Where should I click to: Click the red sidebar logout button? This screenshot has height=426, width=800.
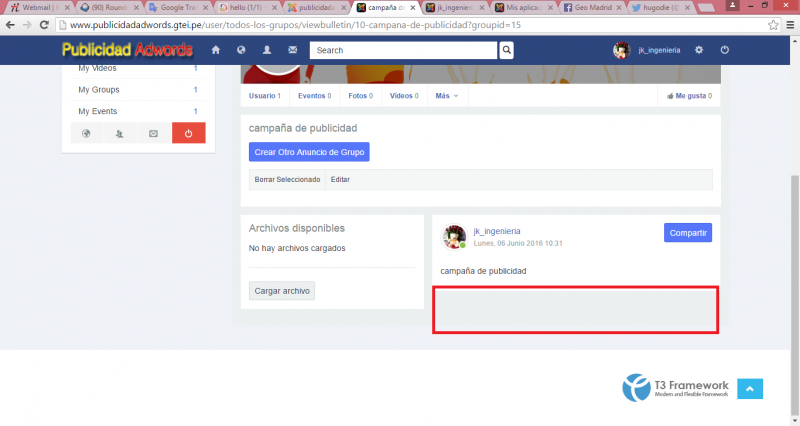pyautogui.click(x=188, y=133)
